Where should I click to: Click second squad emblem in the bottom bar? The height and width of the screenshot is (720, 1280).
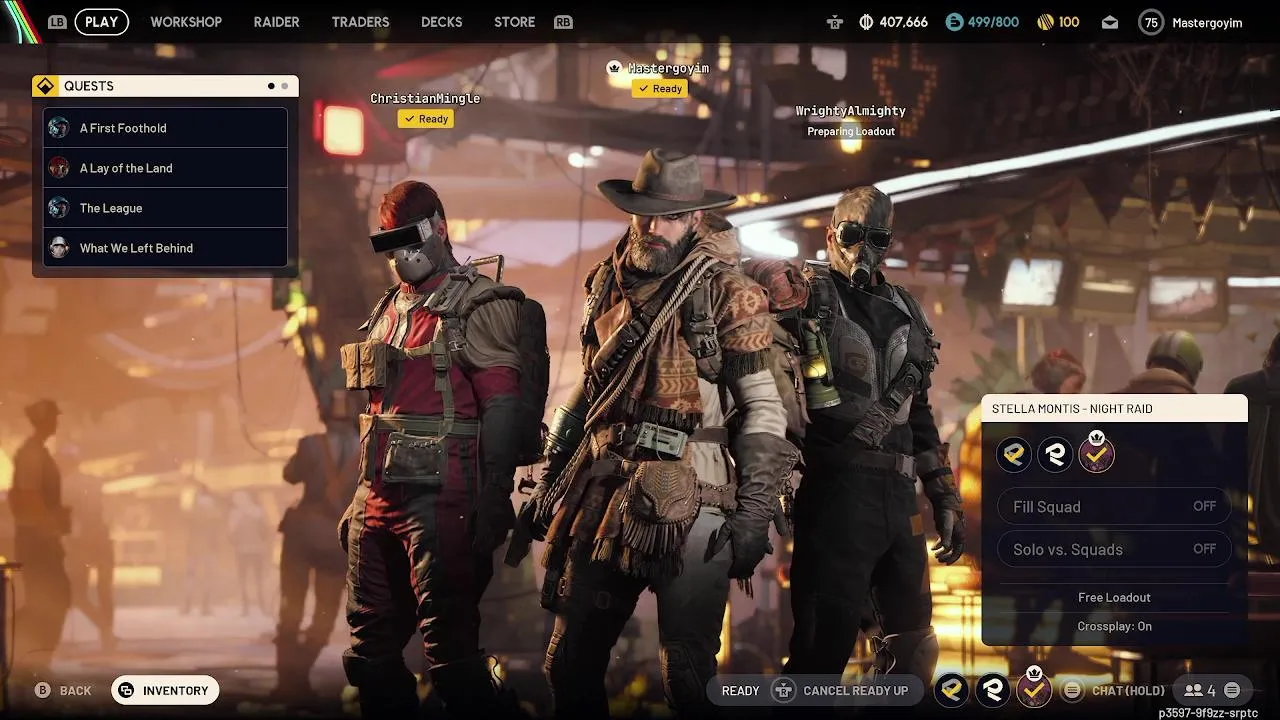[x=992, y=690]
